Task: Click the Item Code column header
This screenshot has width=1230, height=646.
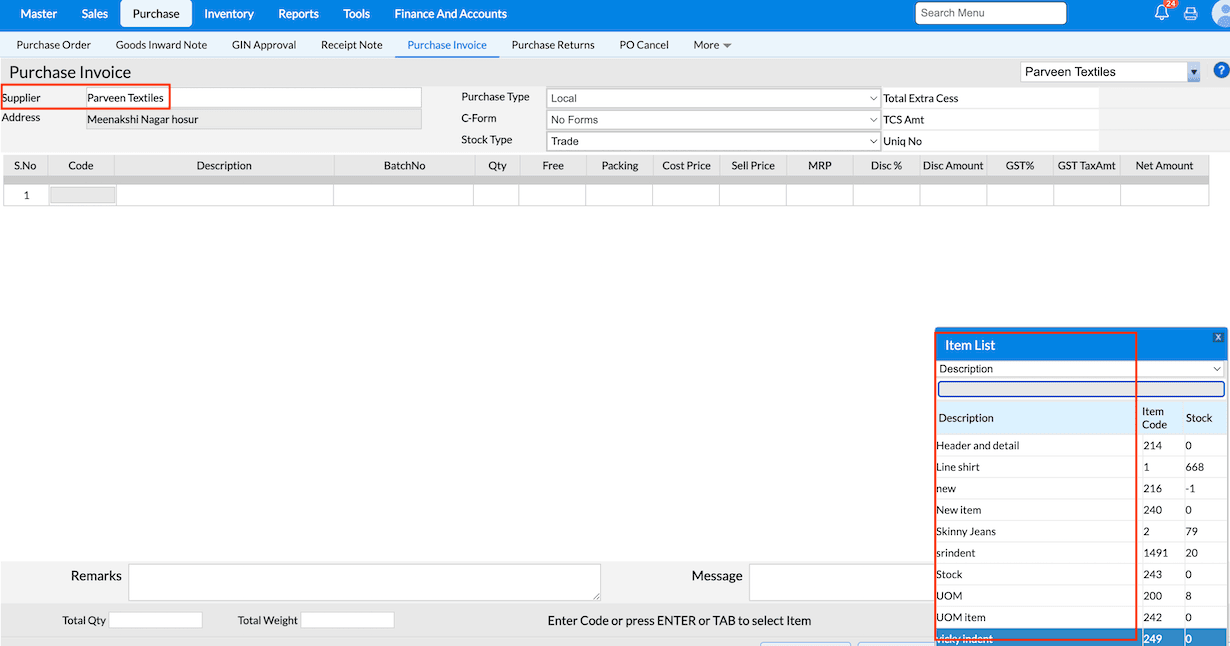Action: 1154,418
